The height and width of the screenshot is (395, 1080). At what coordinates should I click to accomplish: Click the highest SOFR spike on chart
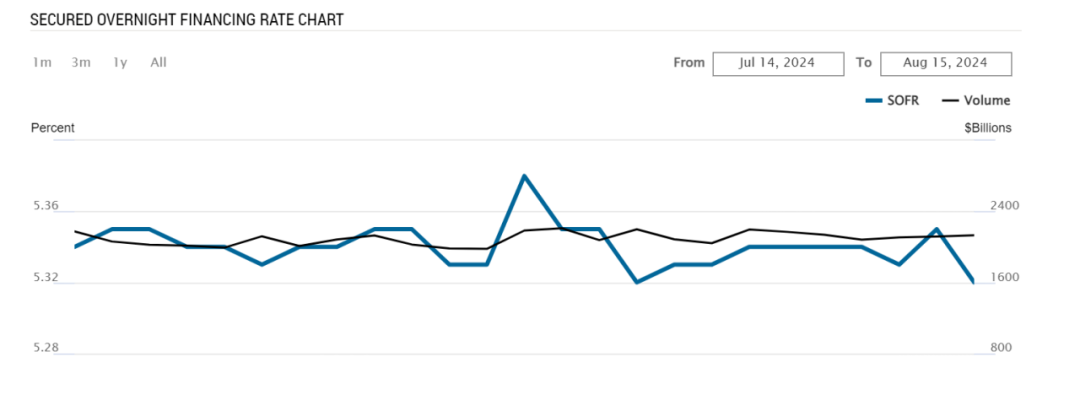(x=524, y=176)
